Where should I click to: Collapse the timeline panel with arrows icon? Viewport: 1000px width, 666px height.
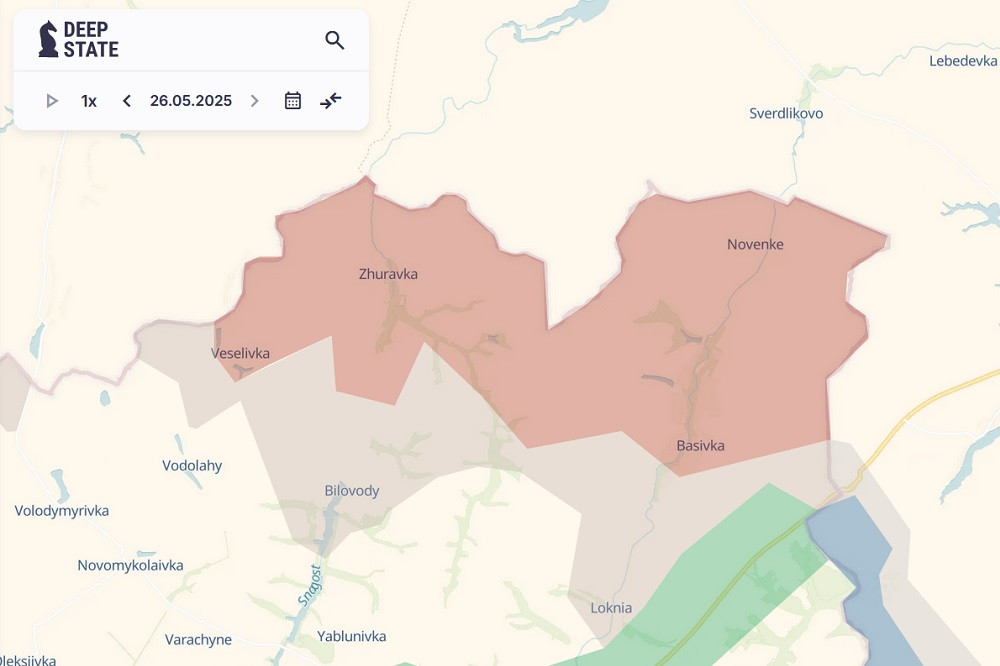tap(331, 101)
